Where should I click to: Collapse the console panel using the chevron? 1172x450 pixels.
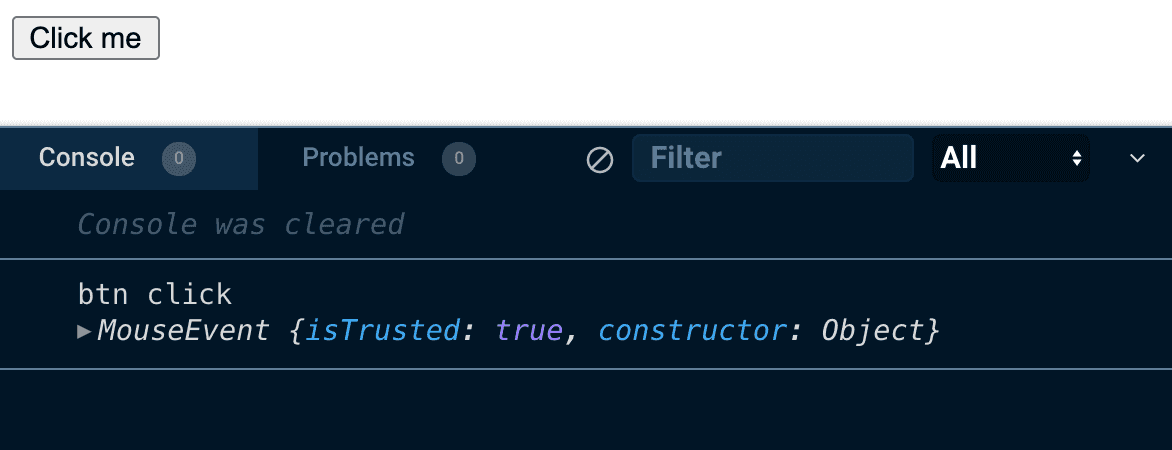coord(1137,158)
